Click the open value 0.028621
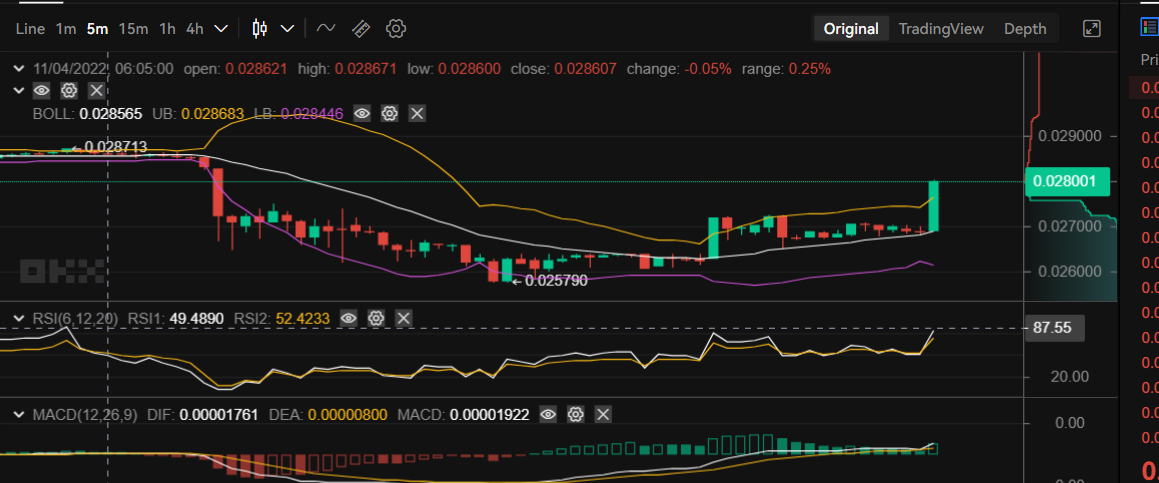The image size is (1159, 483). click(256, 69)
